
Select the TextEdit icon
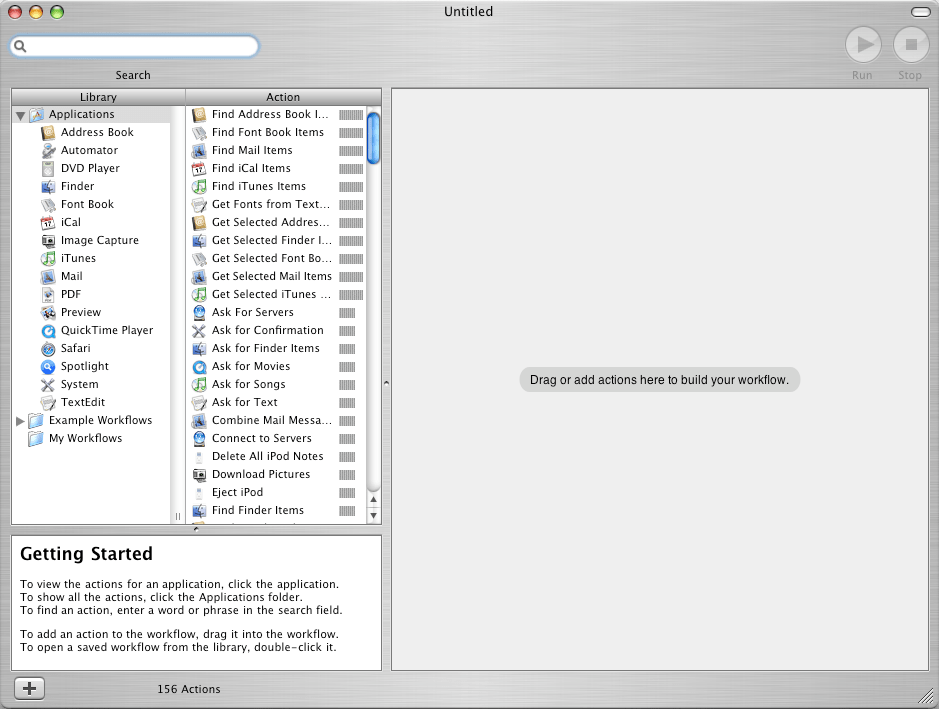coord(48,402)
